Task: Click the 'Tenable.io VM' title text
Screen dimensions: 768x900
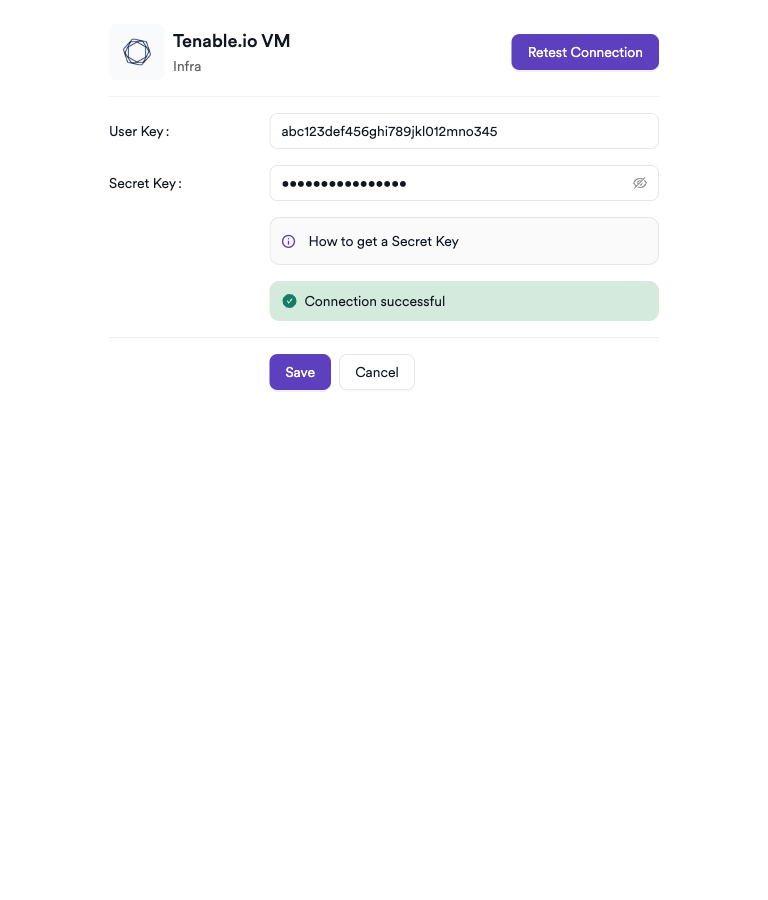Action: pos(231,41)
